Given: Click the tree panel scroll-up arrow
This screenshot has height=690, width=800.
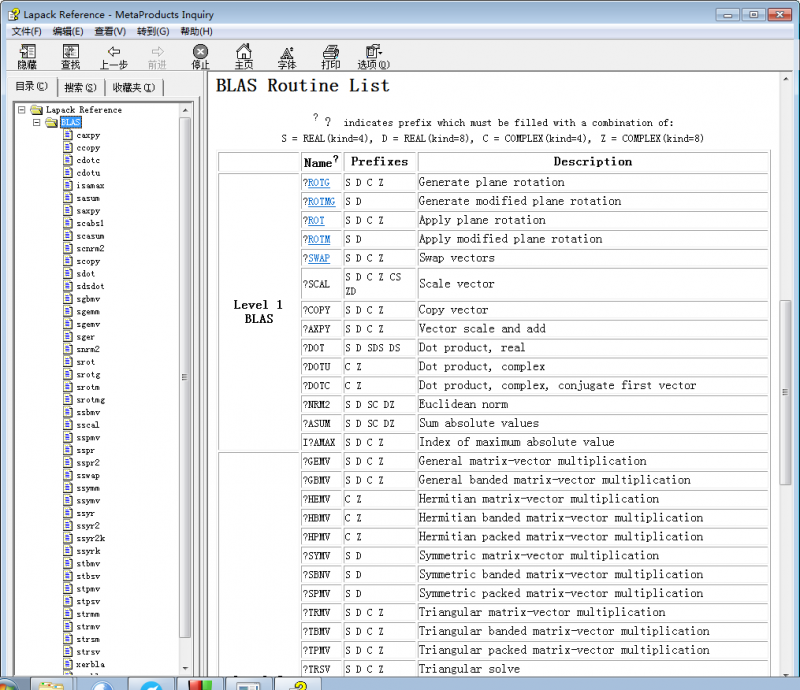Looking at the screenshot, I should click(184, 109).
